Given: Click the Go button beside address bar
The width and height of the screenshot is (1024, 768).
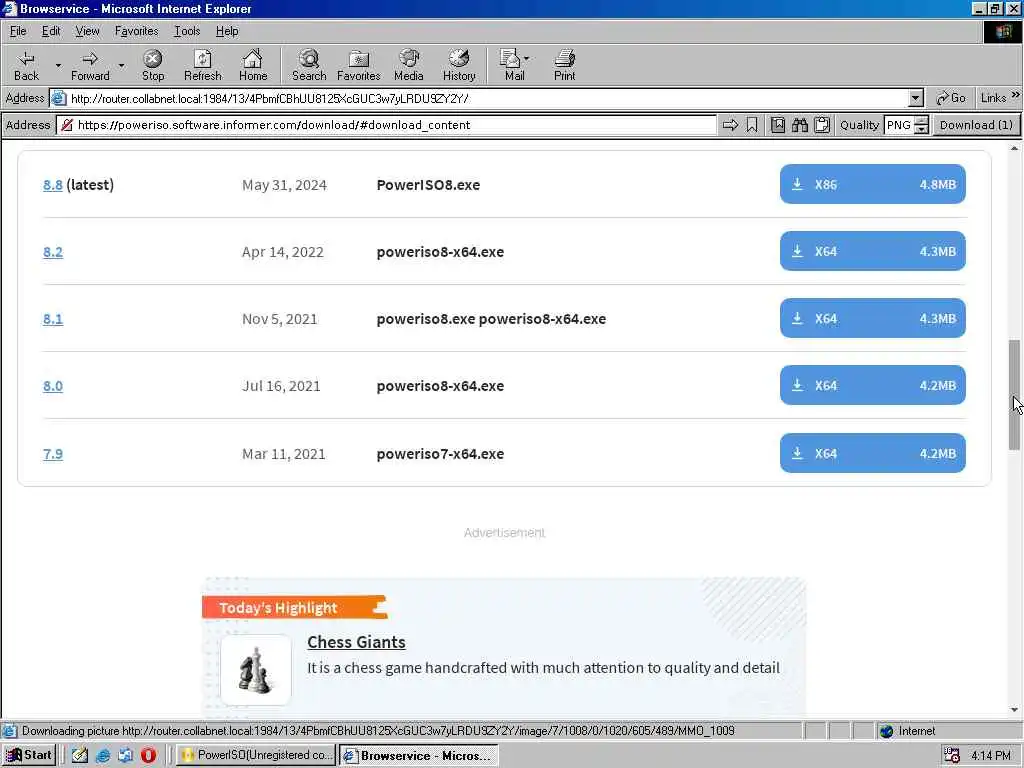Looking at the screenshot, I should [951, 98].
